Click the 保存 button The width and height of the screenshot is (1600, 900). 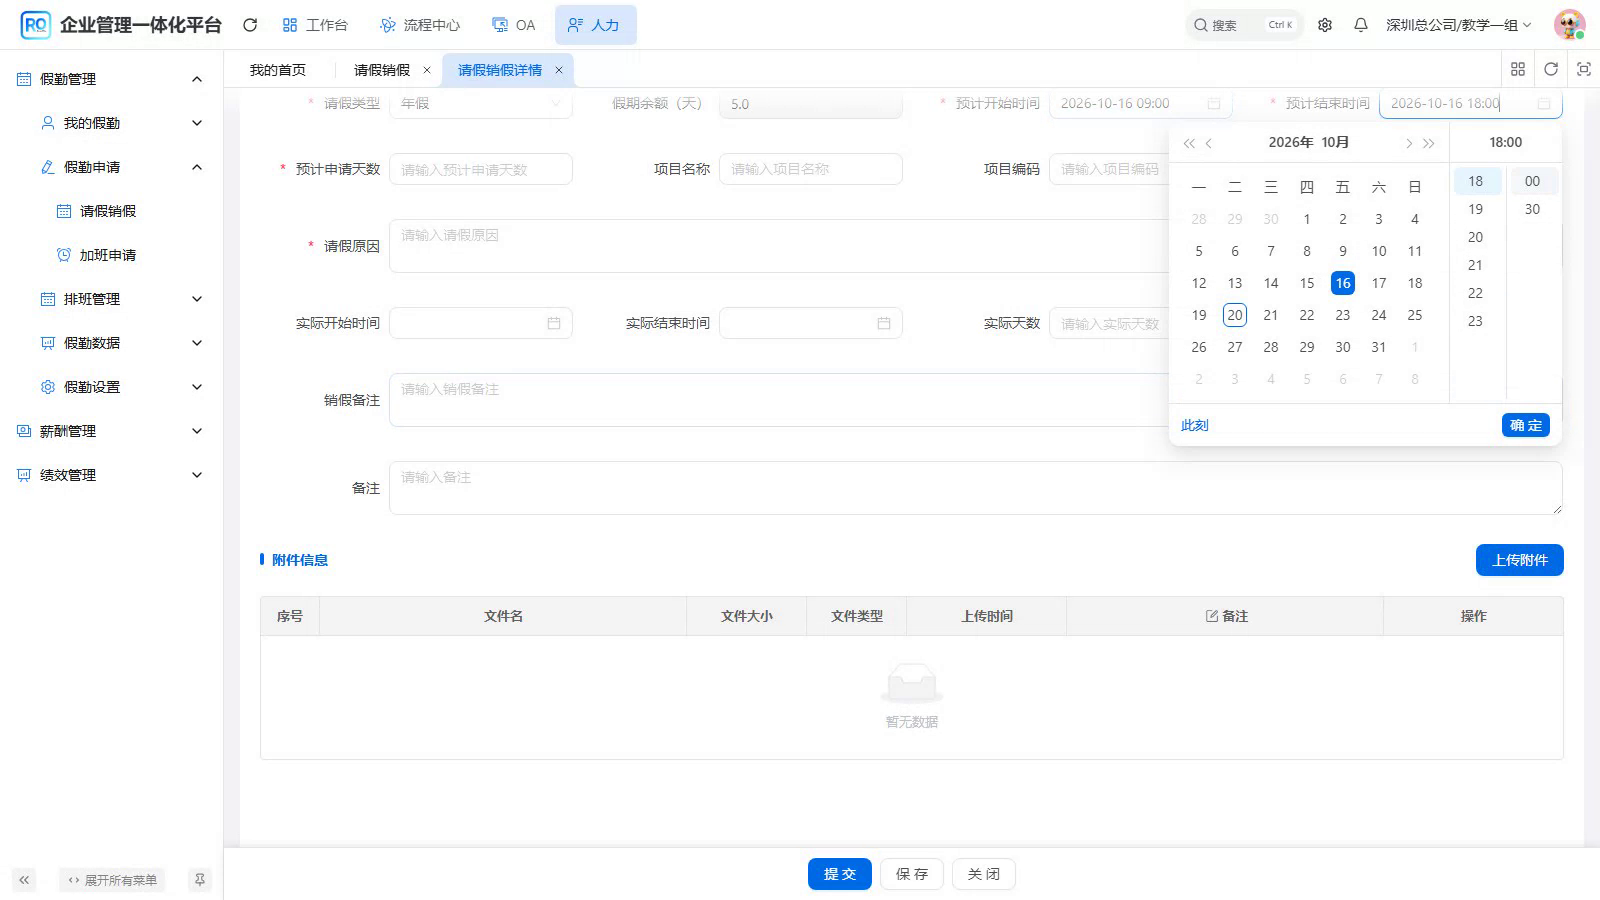point(912,874)
